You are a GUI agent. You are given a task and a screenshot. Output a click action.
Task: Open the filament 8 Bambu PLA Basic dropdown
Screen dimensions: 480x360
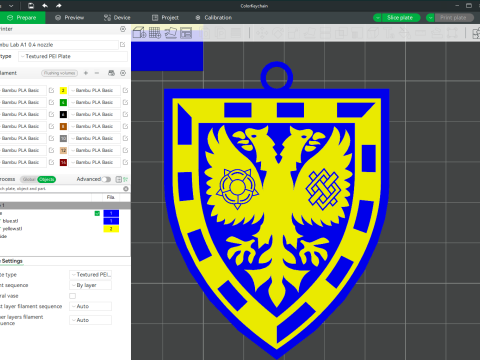pos(94,126)
